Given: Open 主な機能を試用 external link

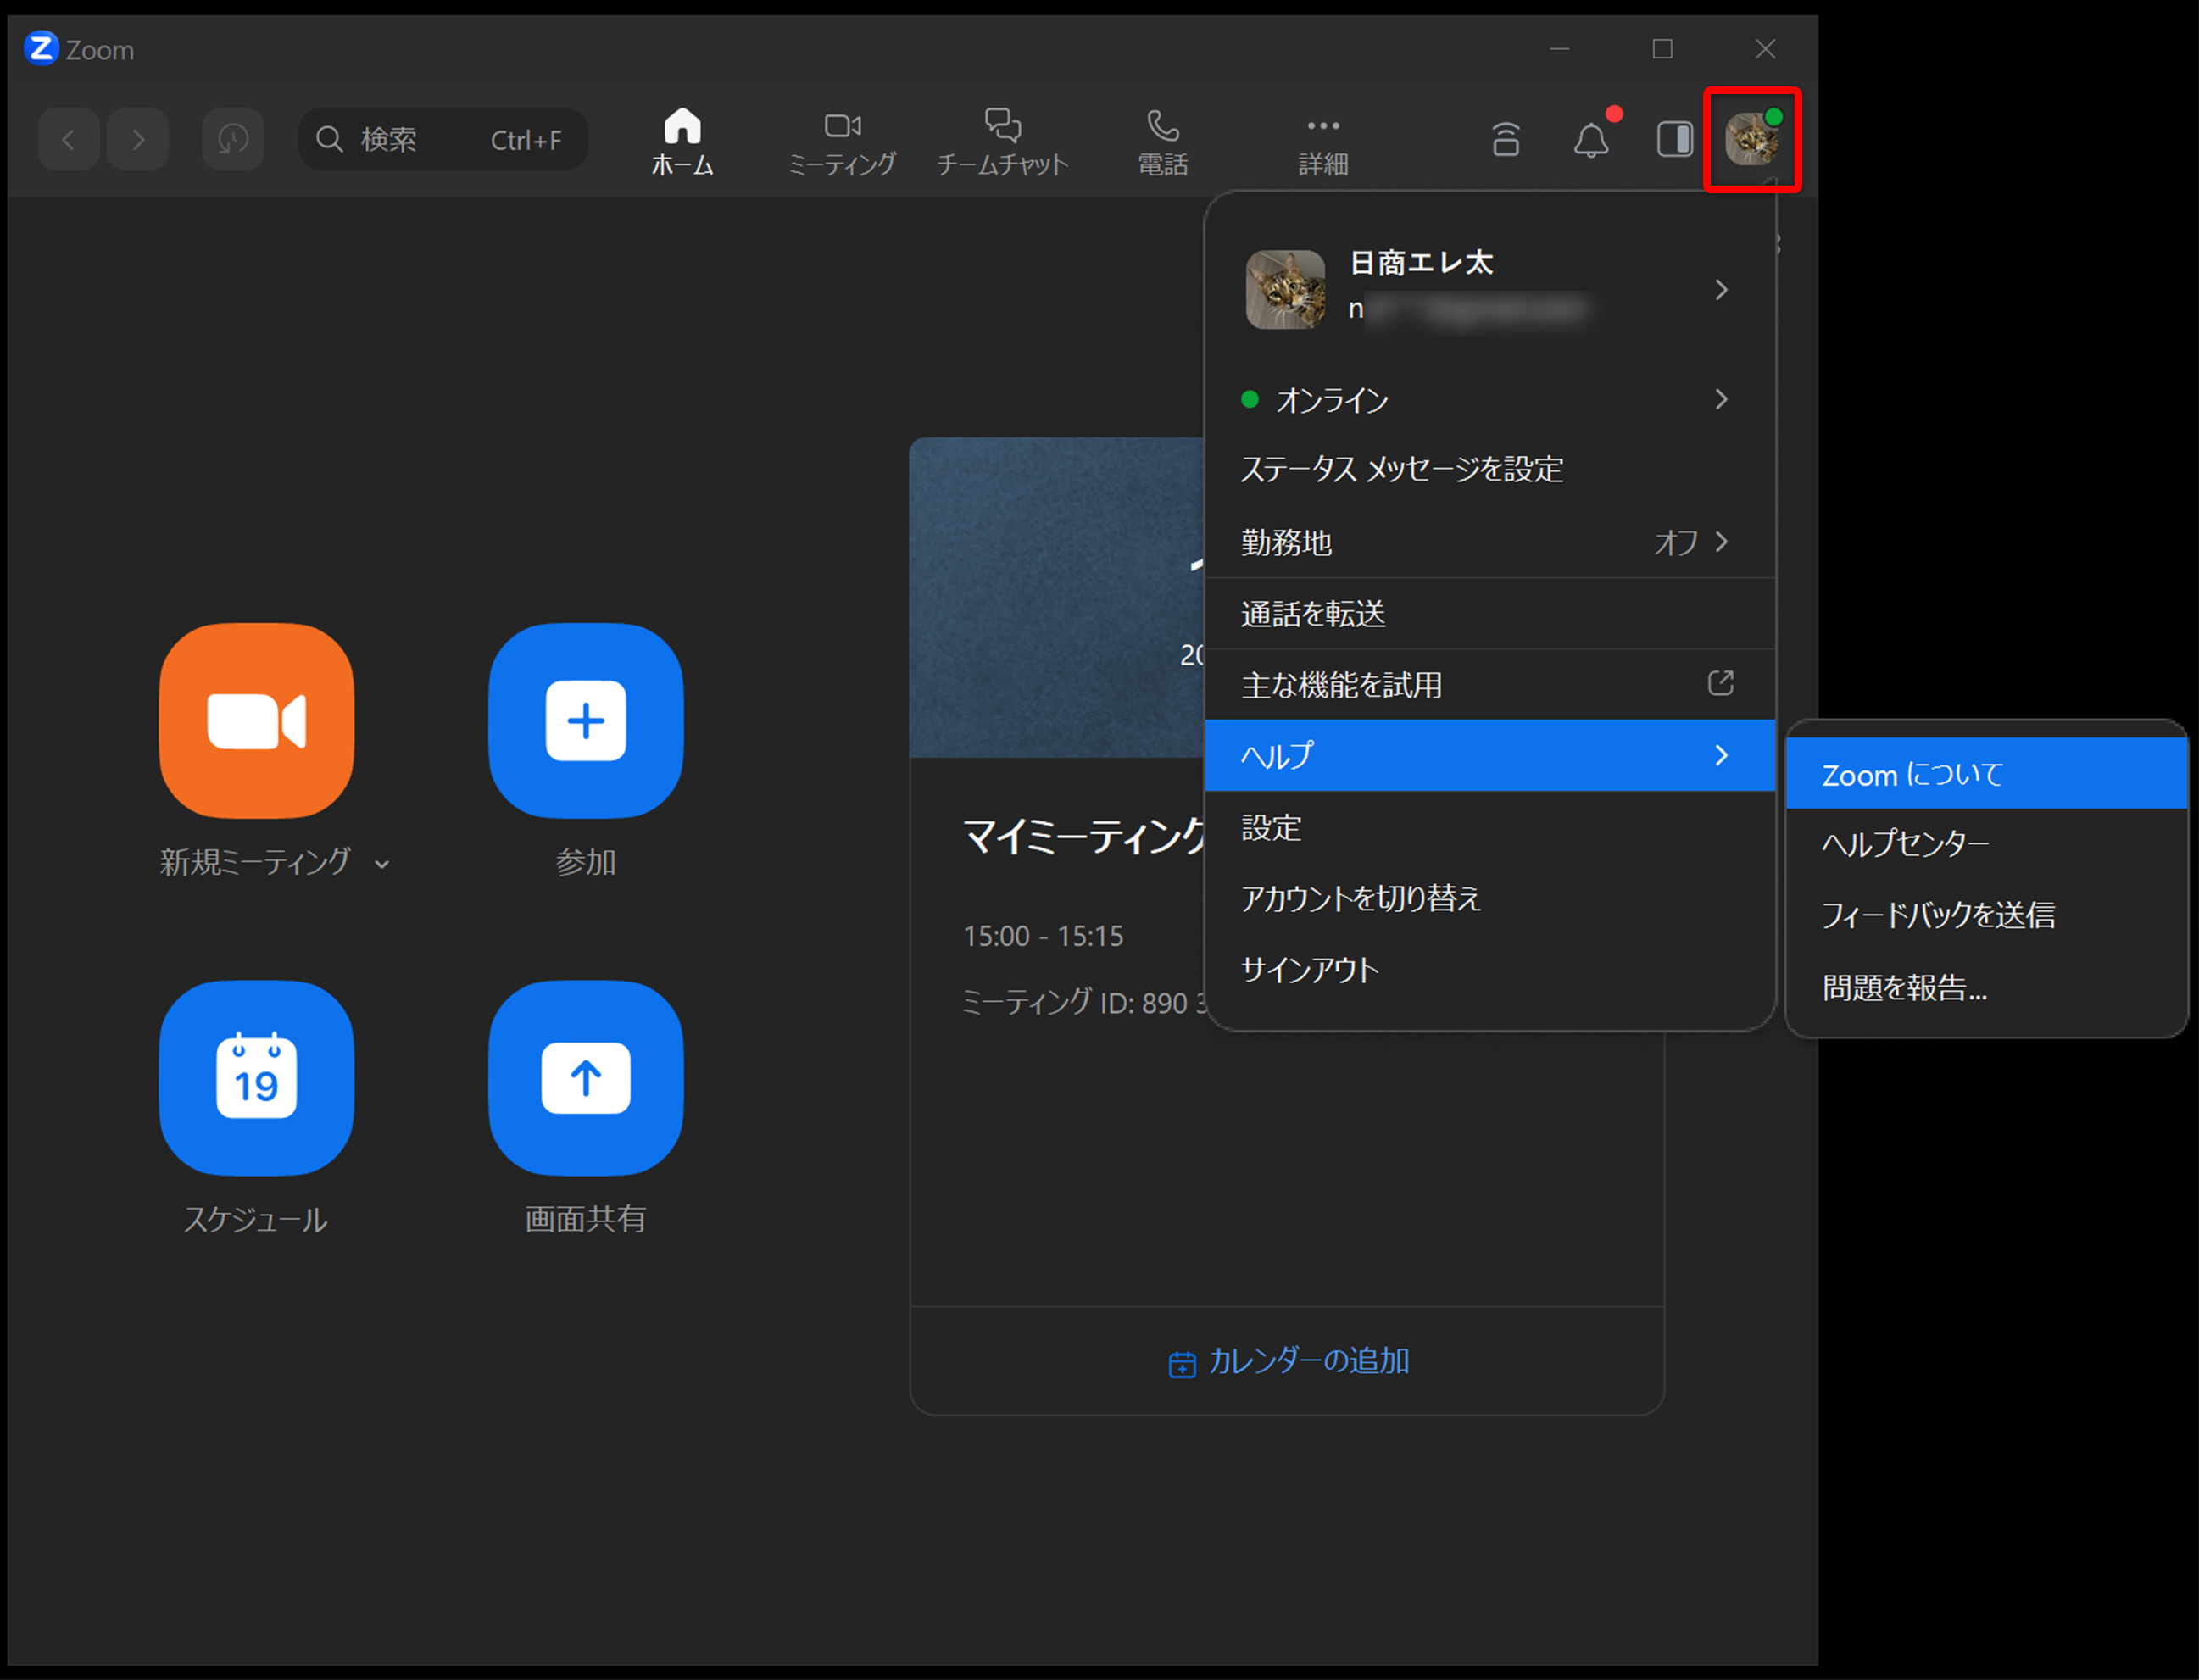Looking at the screenshot, I should click(1490, 684).
